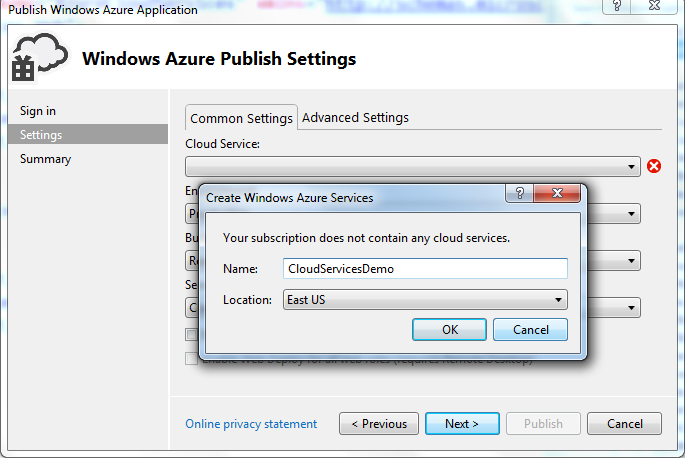This screenshot has height=458, width=685.
Task: Open the Service configuration dropdown arrow behind the dialog
Action: click(x=631, y=308)
